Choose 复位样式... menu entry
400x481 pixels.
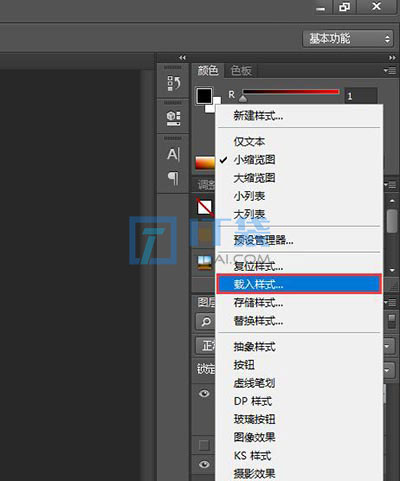(x=299, y=266)
